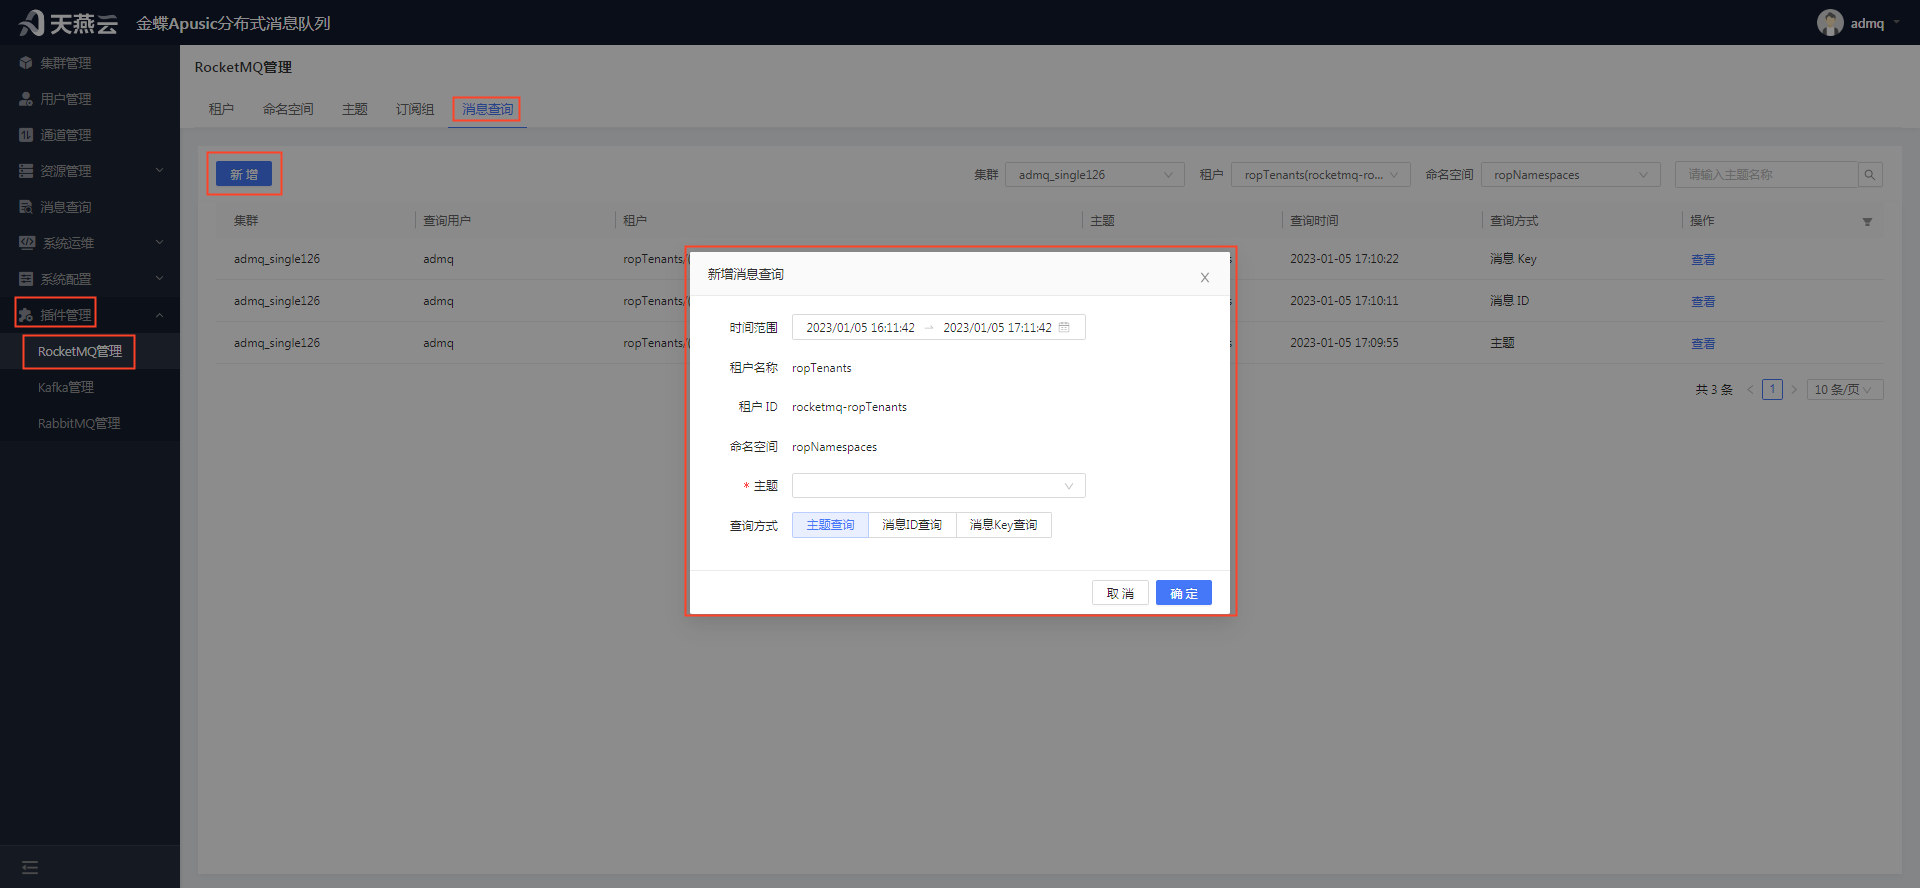This screenshot has width=1920, height=888.
Task: Click 查看 for the 17:10:11 record
Action: click(x=1703, y=302)
